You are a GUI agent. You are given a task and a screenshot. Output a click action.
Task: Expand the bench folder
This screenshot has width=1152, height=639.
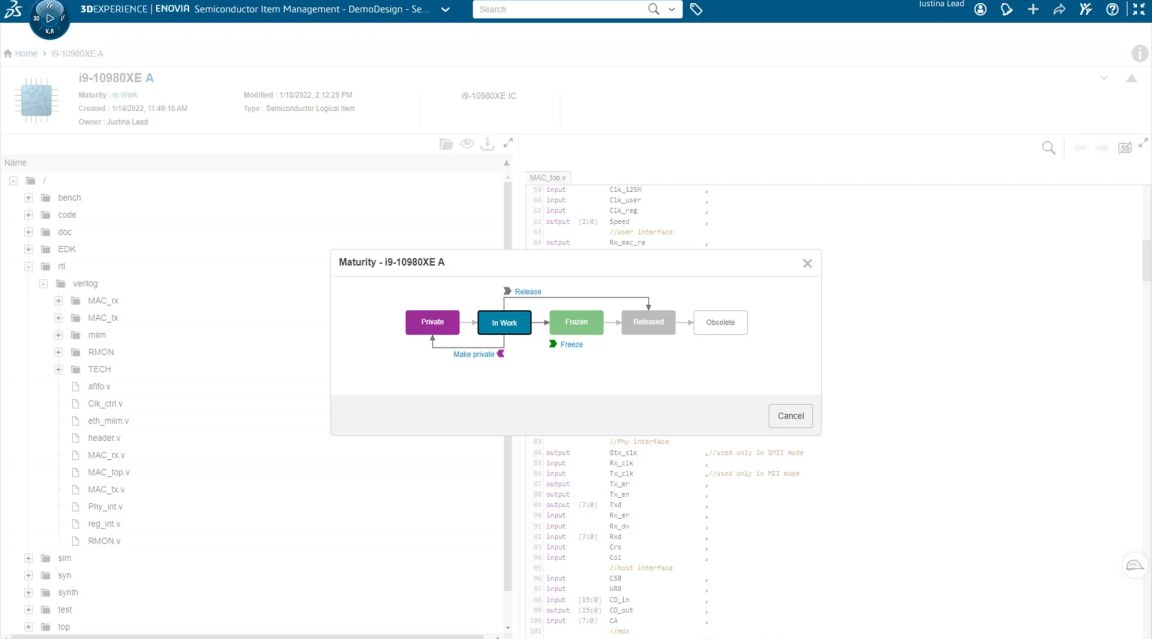(x=29, y=198)
